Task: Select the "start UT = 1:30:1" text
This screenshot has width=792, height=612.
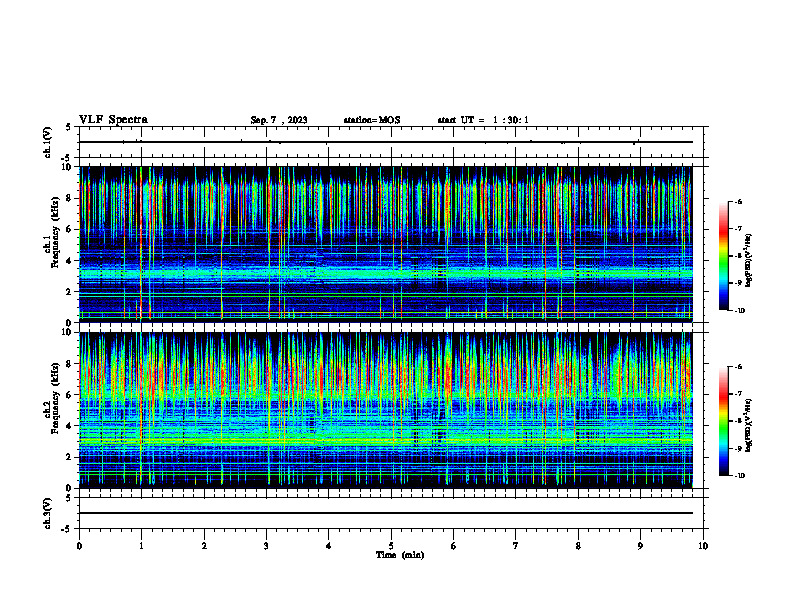Action: point(483,120)
